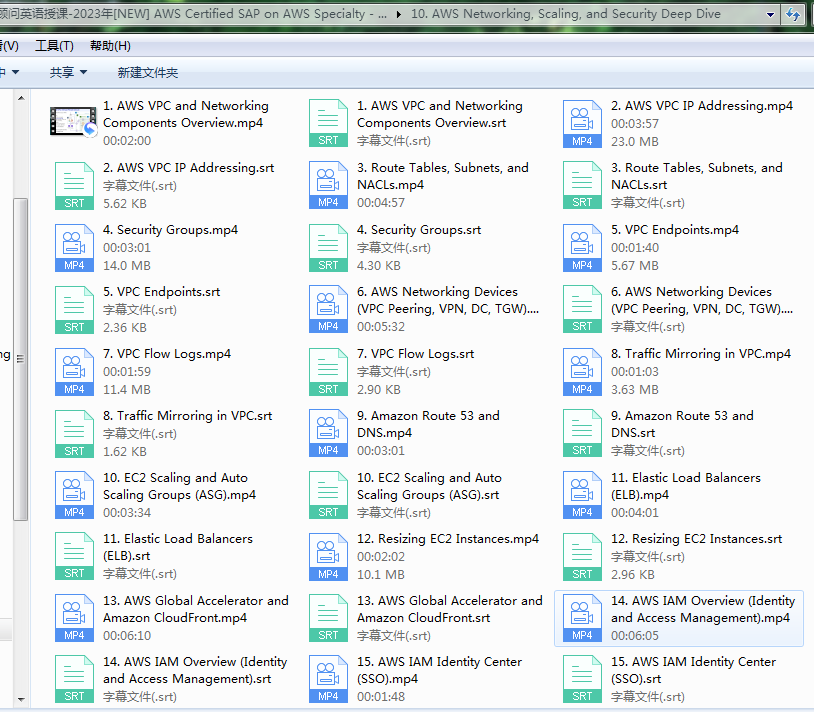
Task: Select file name '5. VPC Endpoints.mp4'
Action: (x=674, y=230)
